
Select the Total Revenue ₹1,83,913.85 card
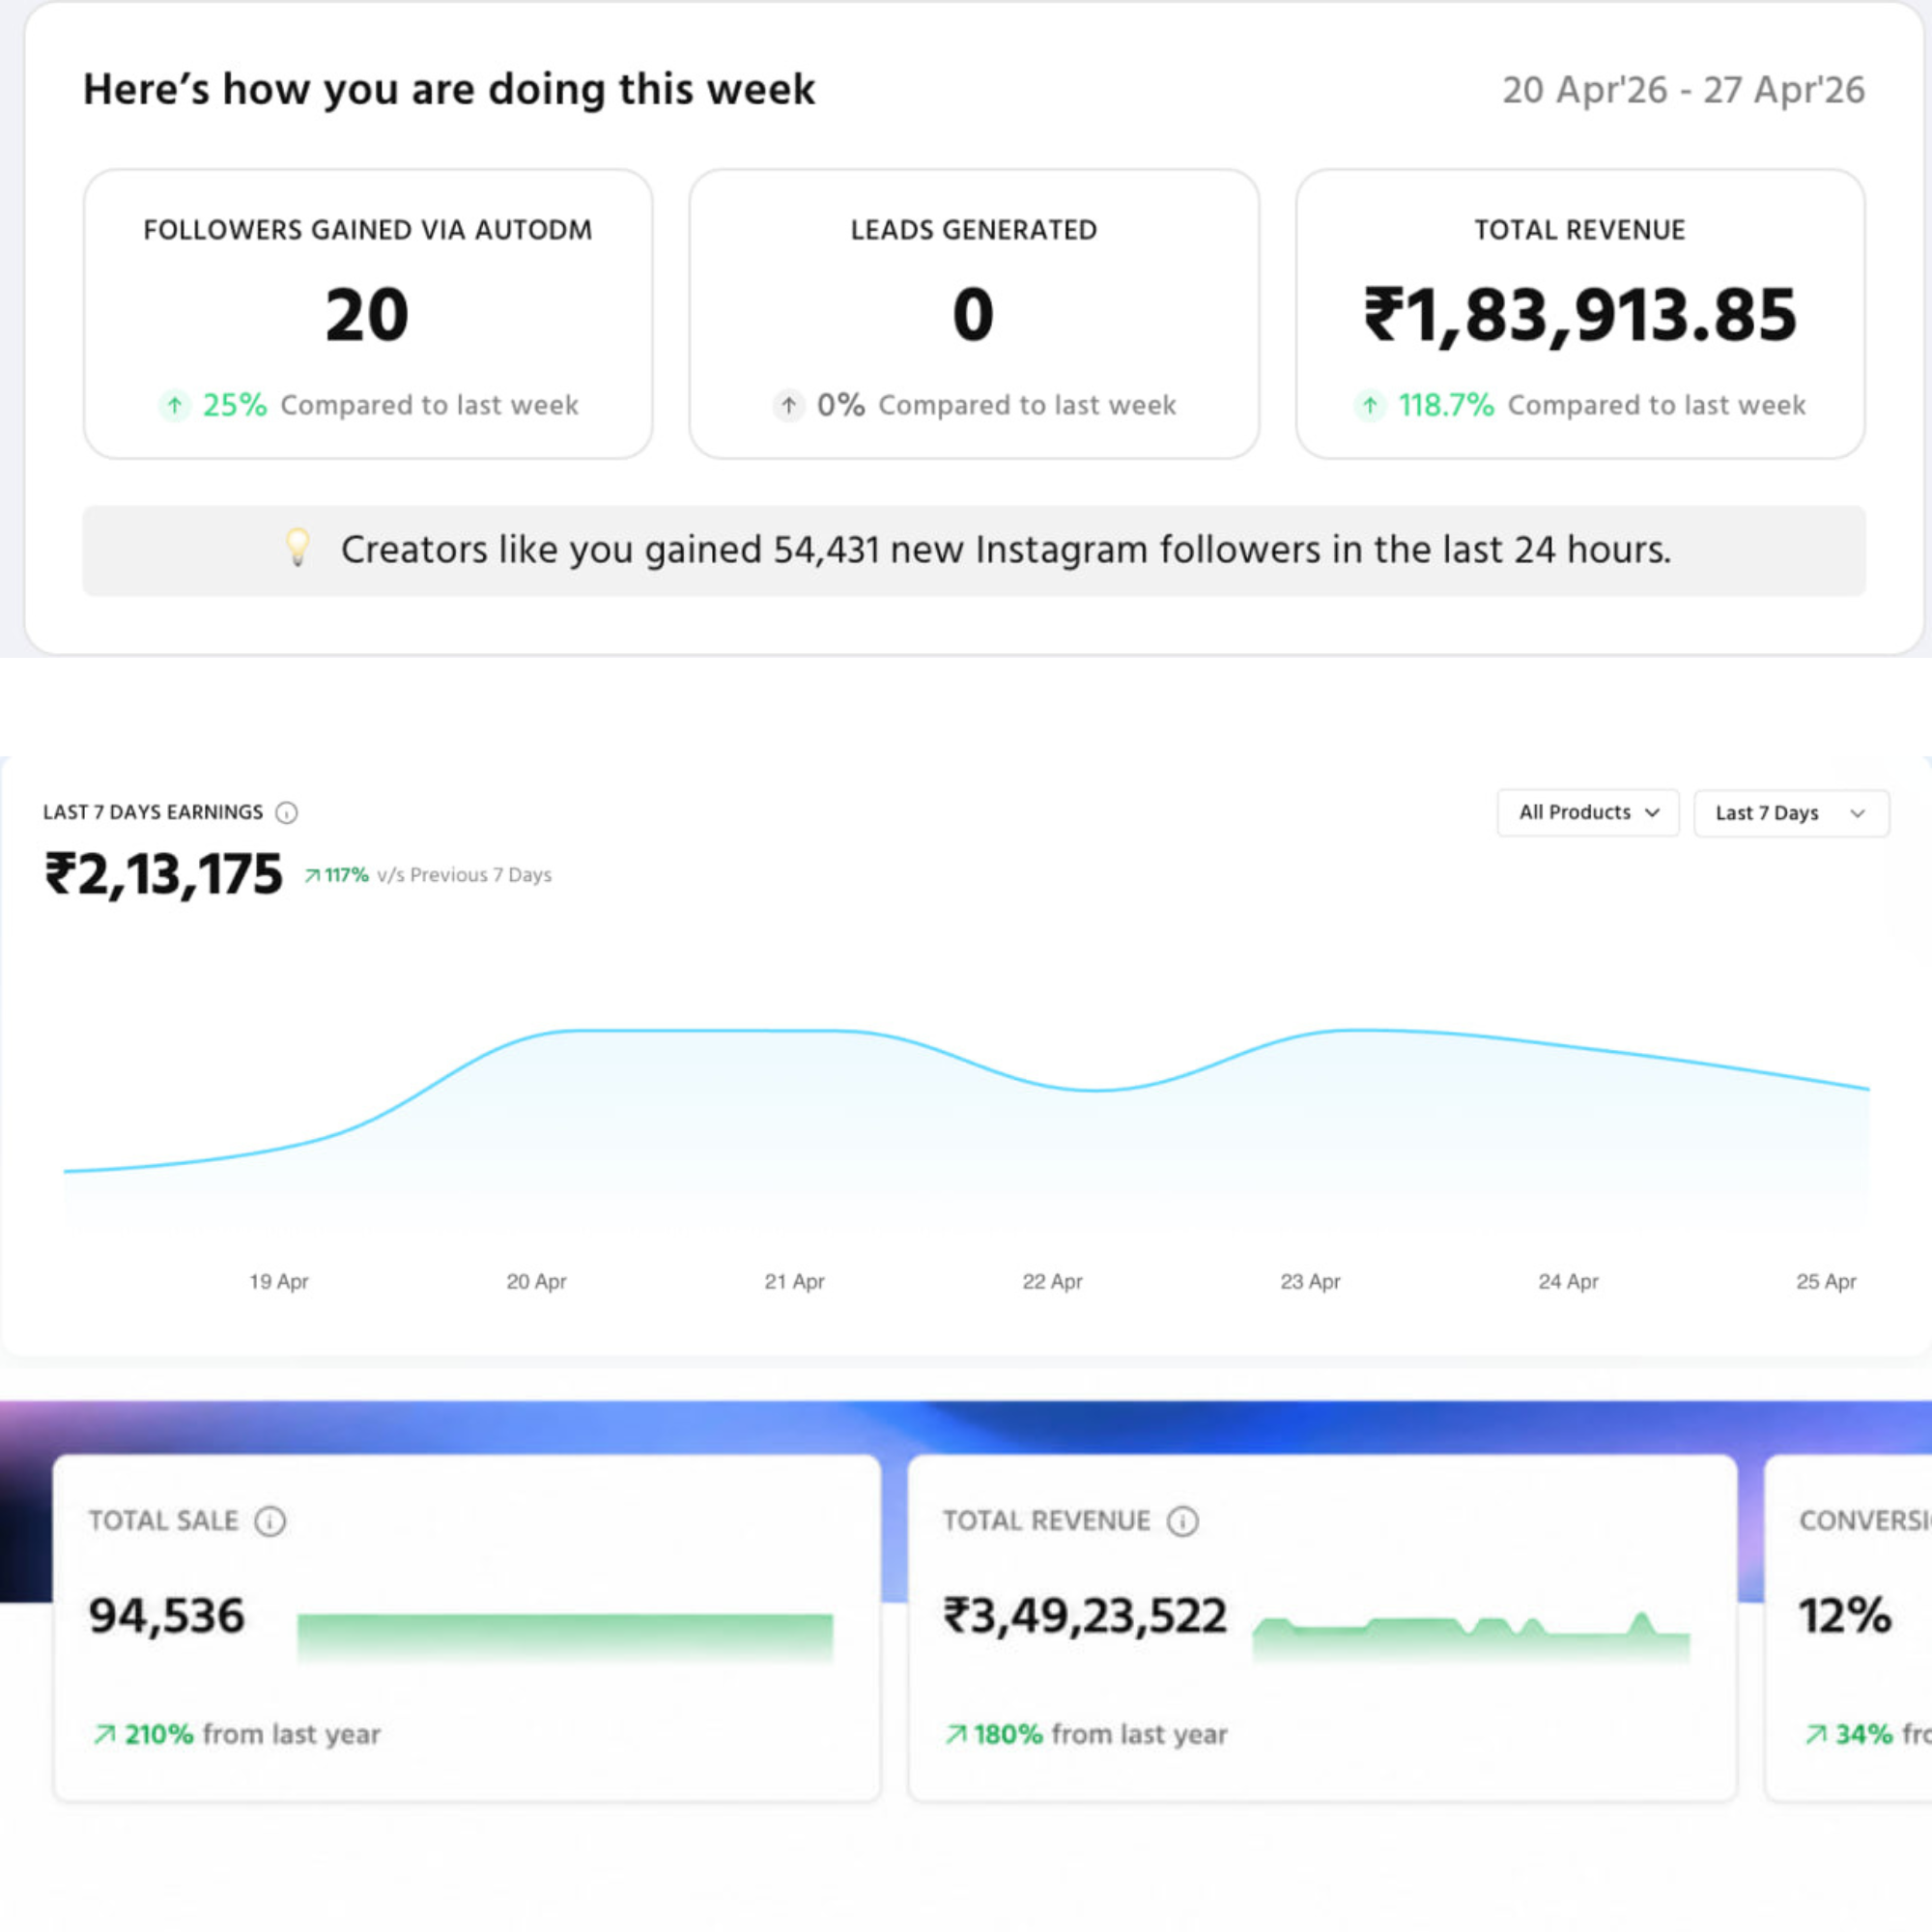pos(1580,314)
